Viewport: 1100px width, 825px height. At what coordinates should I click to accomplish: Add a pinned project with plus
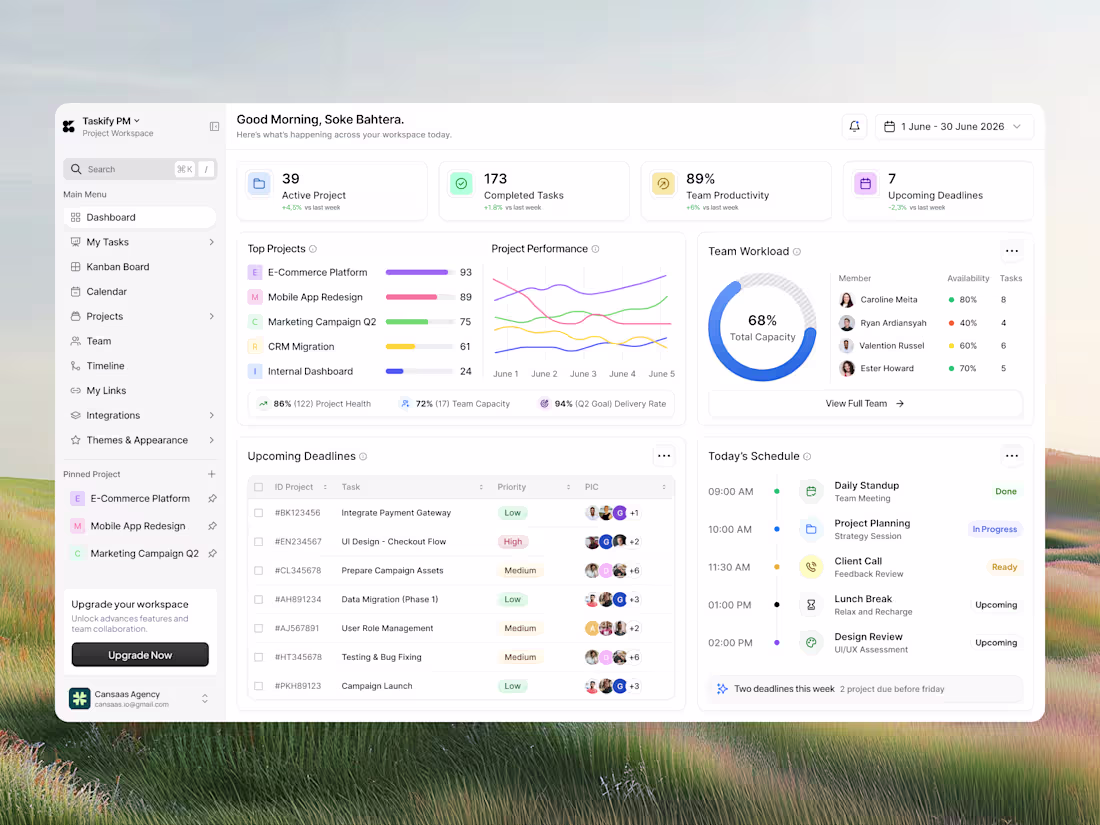tap(211, 474)
